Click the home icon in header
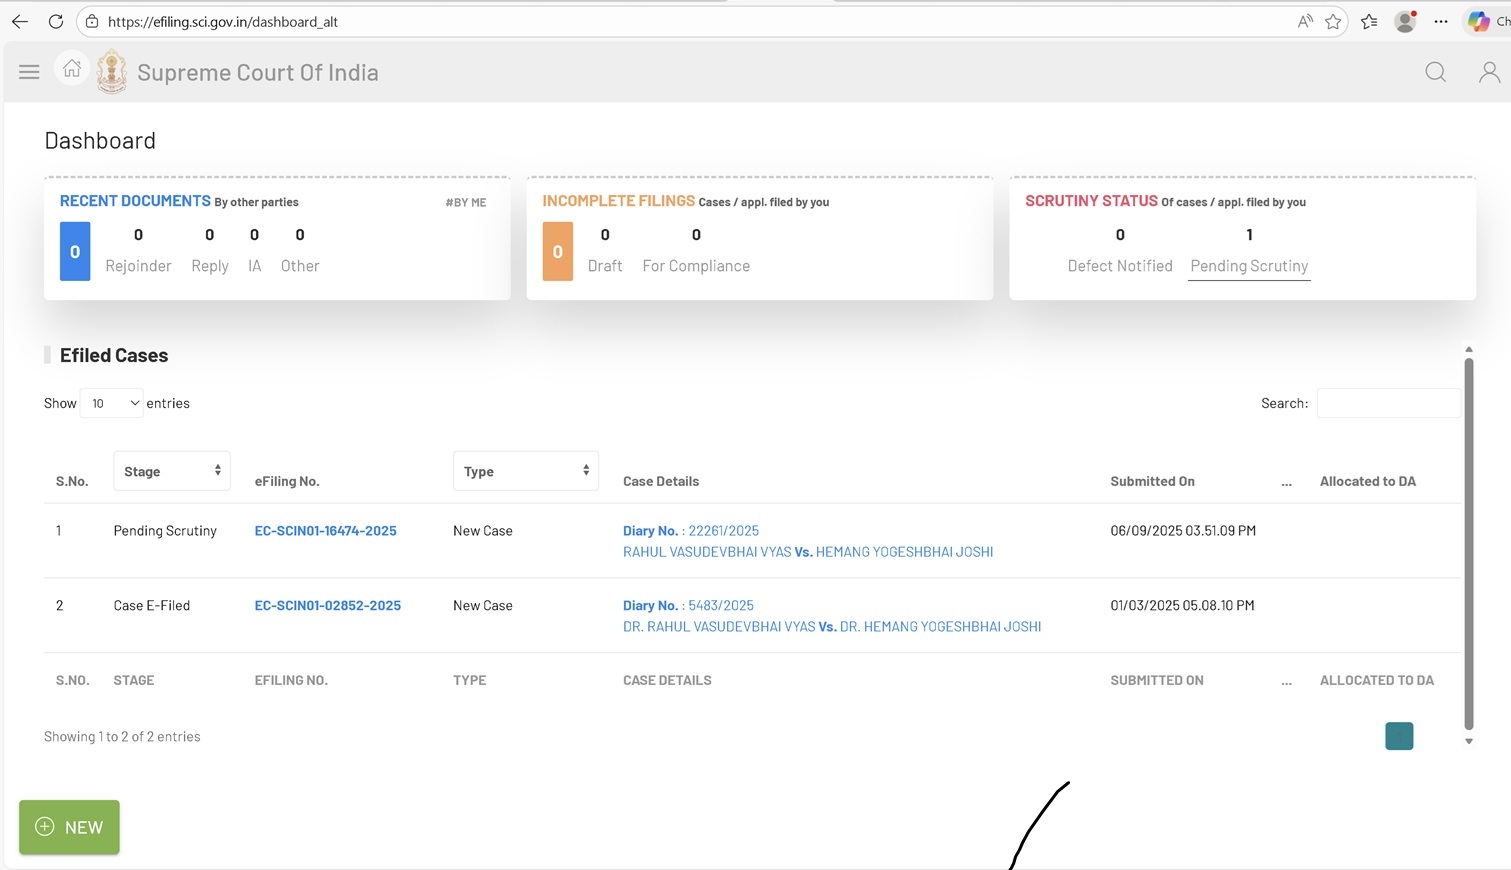 tap(72, 69)
